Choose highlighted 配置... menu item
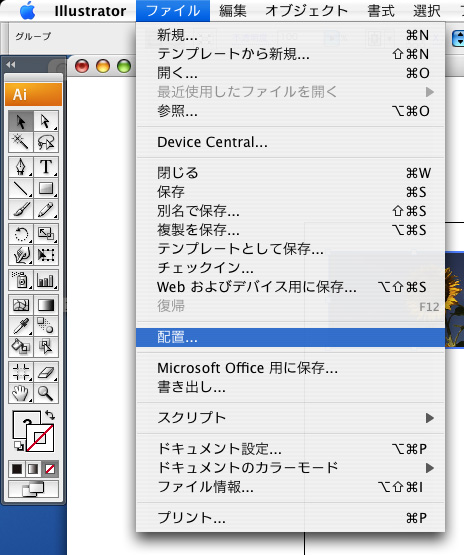464x555 pixels. 291,337
